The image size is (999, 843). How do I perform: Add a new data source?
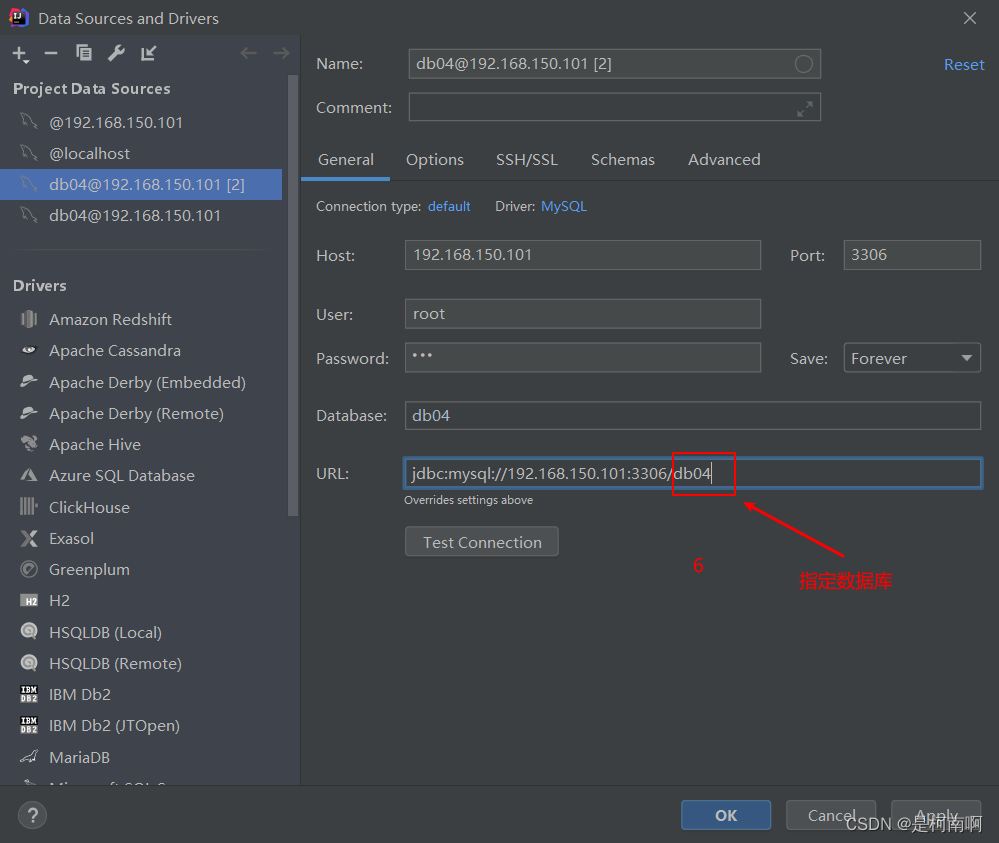tap(20, 53)
